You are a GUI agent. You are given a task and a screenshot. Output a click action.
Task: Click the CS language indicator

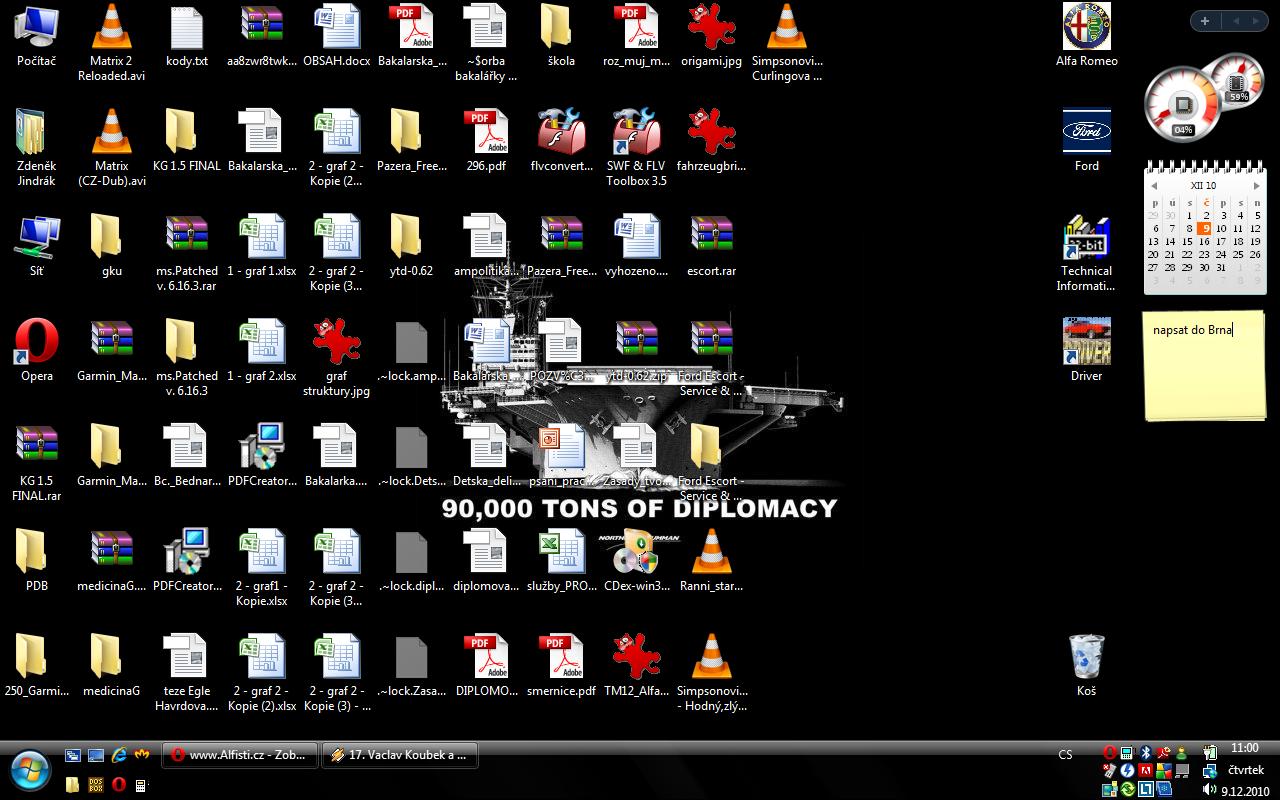[1066, 755]
